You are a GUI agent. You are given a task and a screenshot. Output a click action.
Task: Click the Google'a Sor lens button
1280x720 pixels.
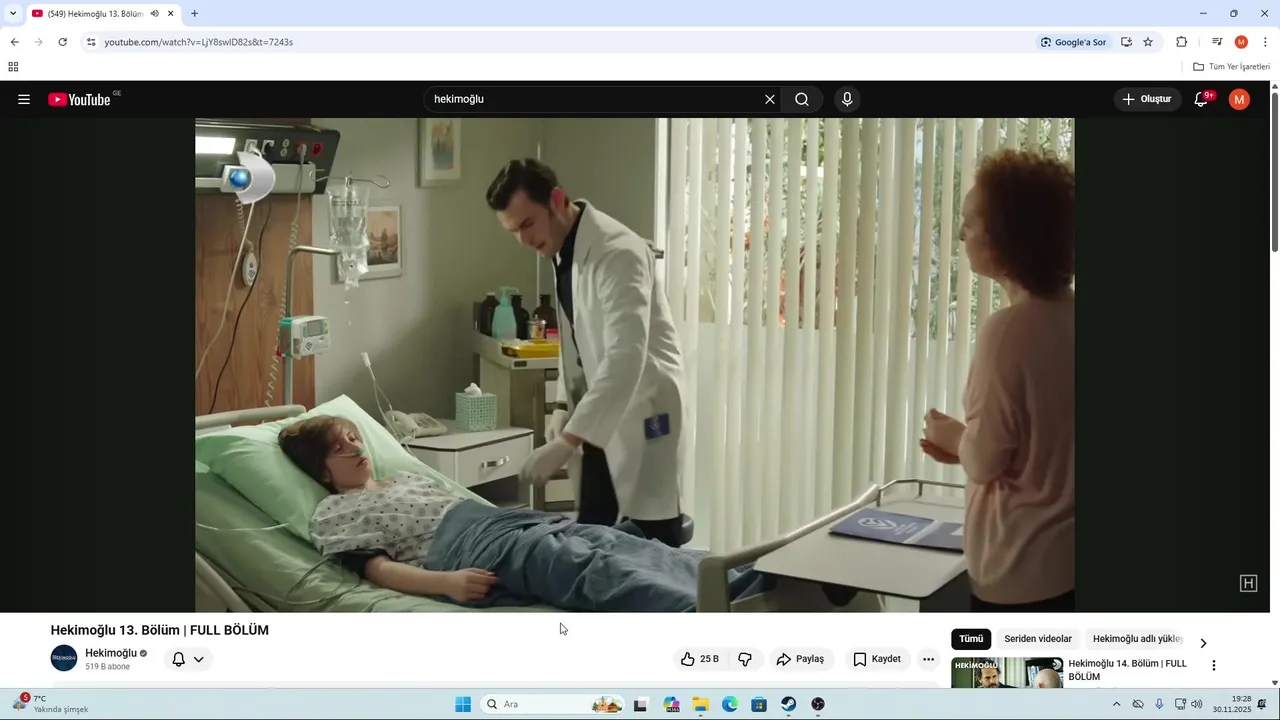(x=1073, y=42)
